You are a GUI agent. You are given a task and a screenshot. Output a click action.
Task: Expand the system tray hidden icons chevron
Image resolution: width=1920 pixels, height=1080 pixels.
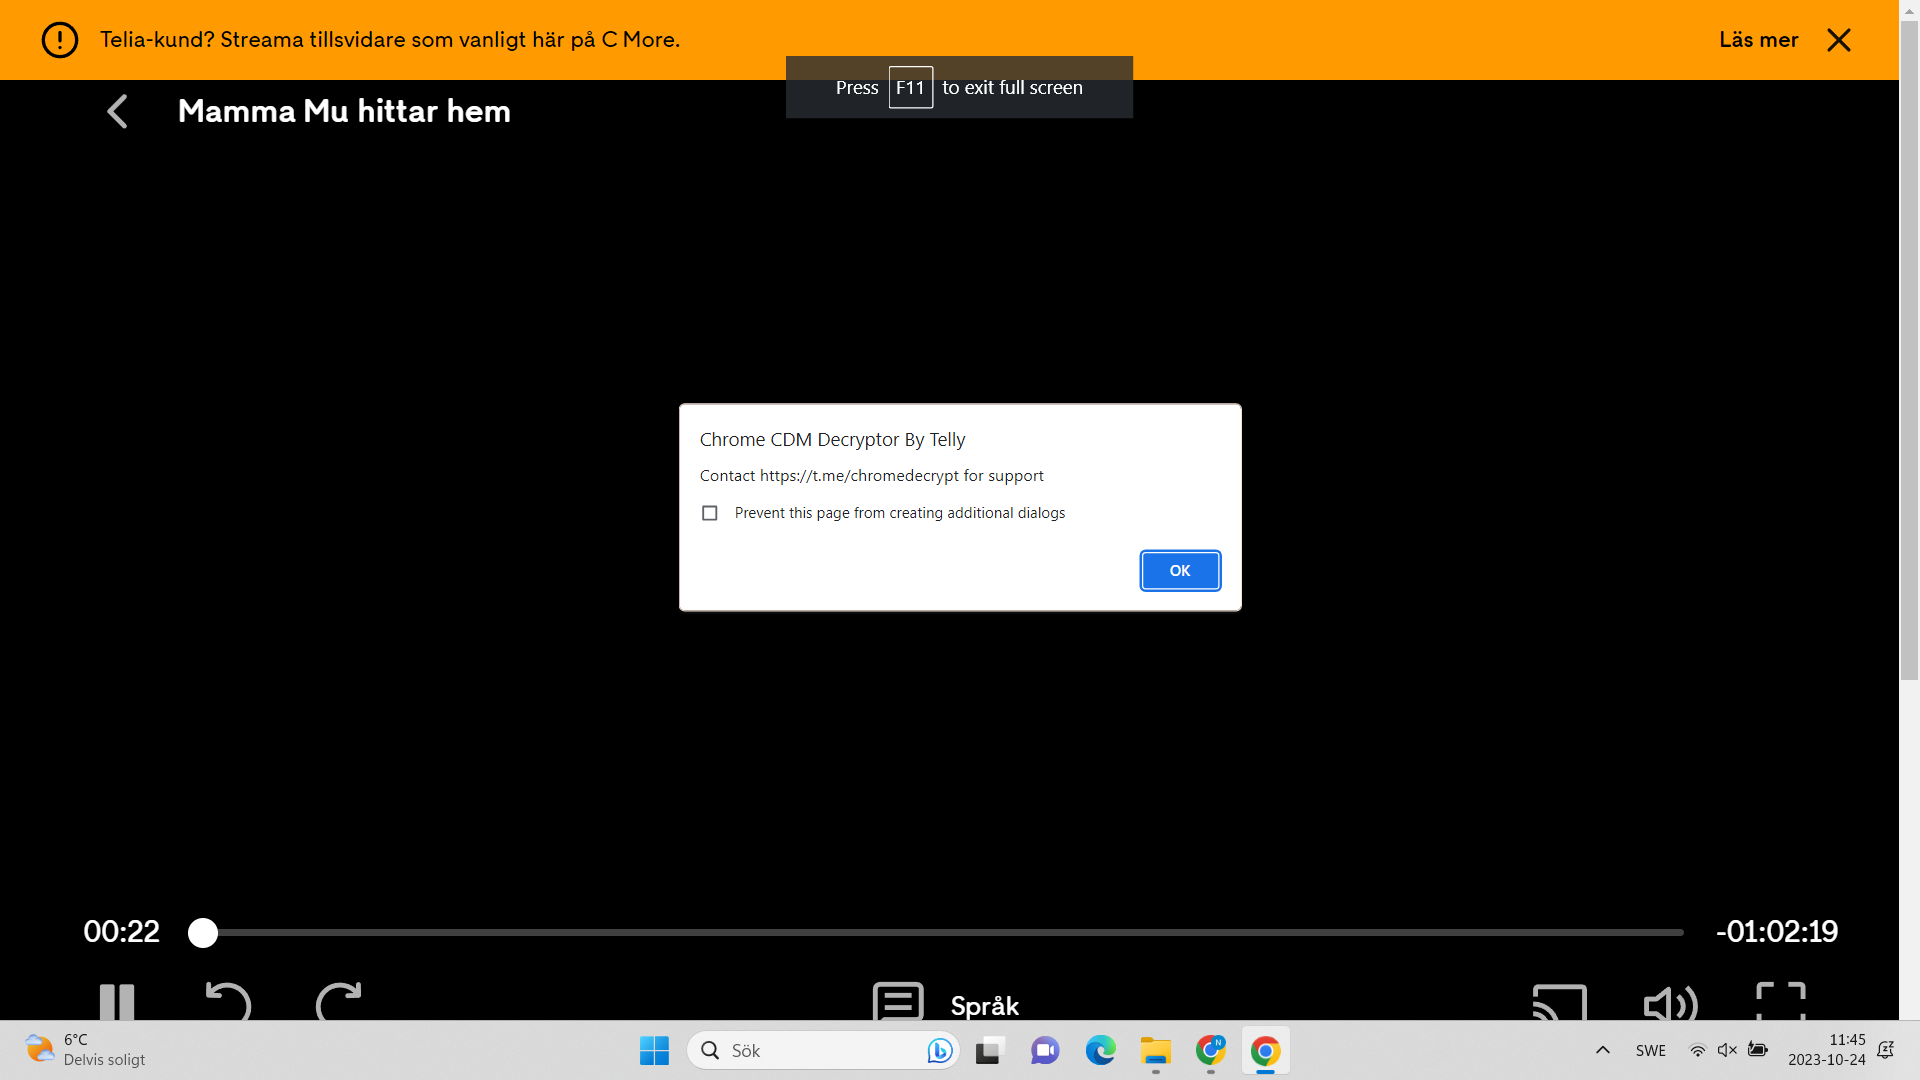tap(1602, 1050)
